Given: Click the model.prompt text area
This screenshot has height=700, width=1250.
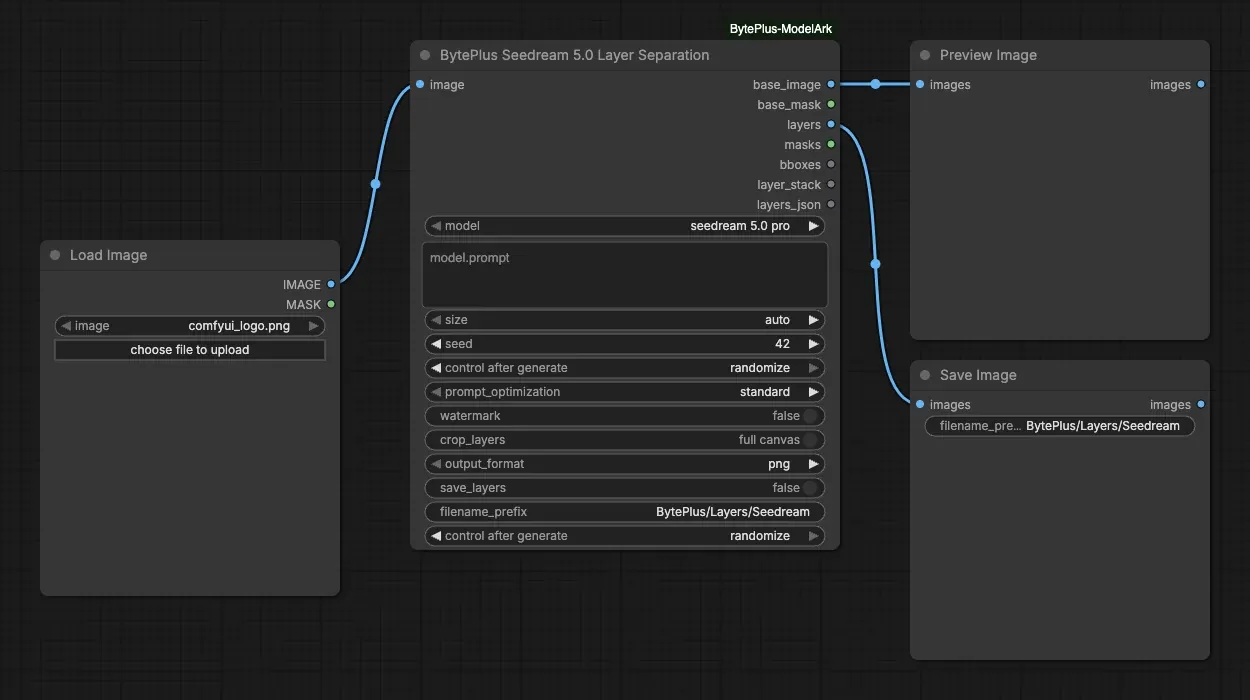Looking at the screenshot, I should click(625, 274).
